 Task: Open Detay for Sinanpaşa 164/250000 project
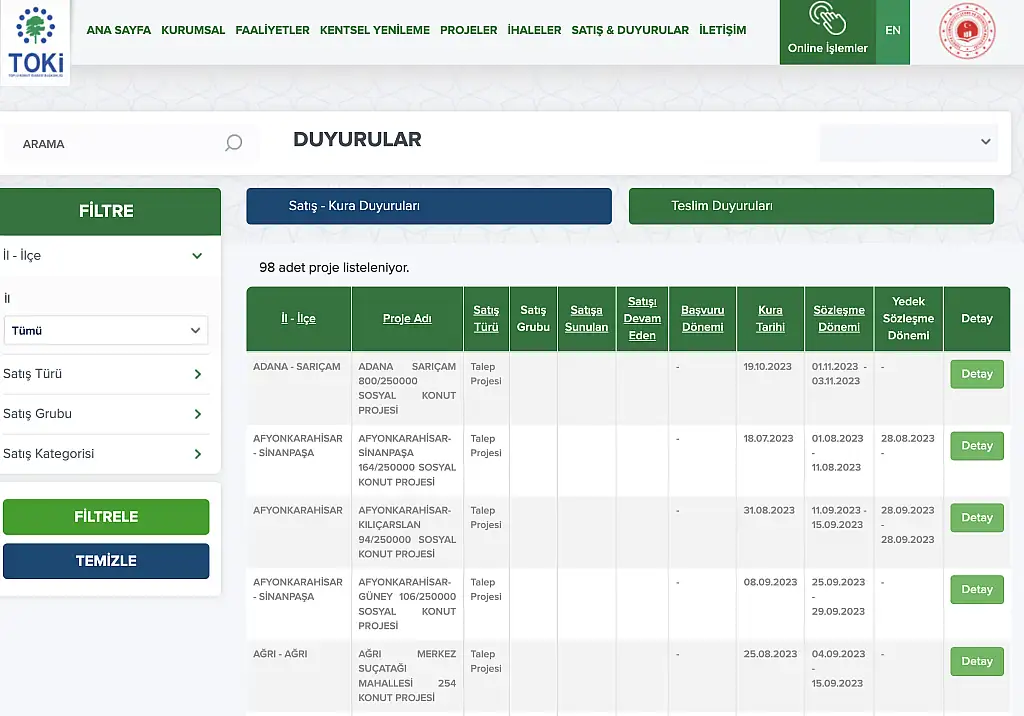(x=977, y=446)
